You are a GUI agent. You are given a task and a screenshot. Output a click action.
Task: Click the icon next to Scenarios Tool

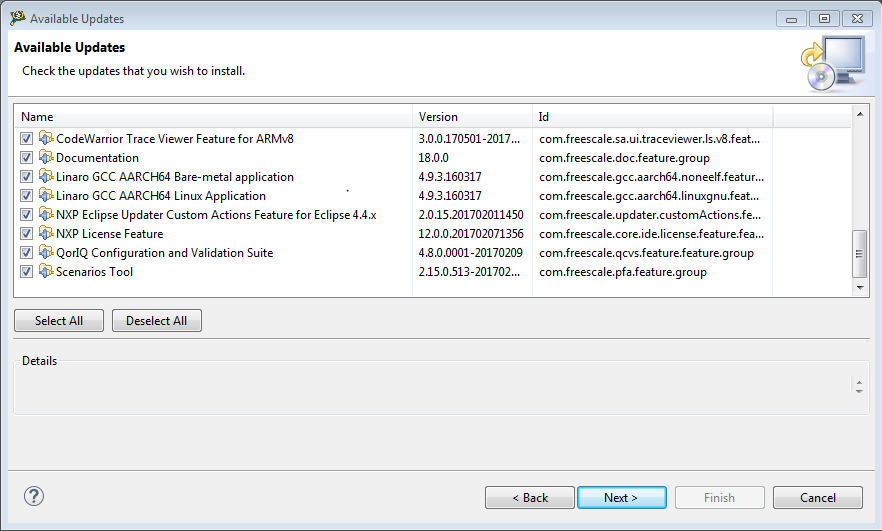pyautogui.click(x=46, y=272)
